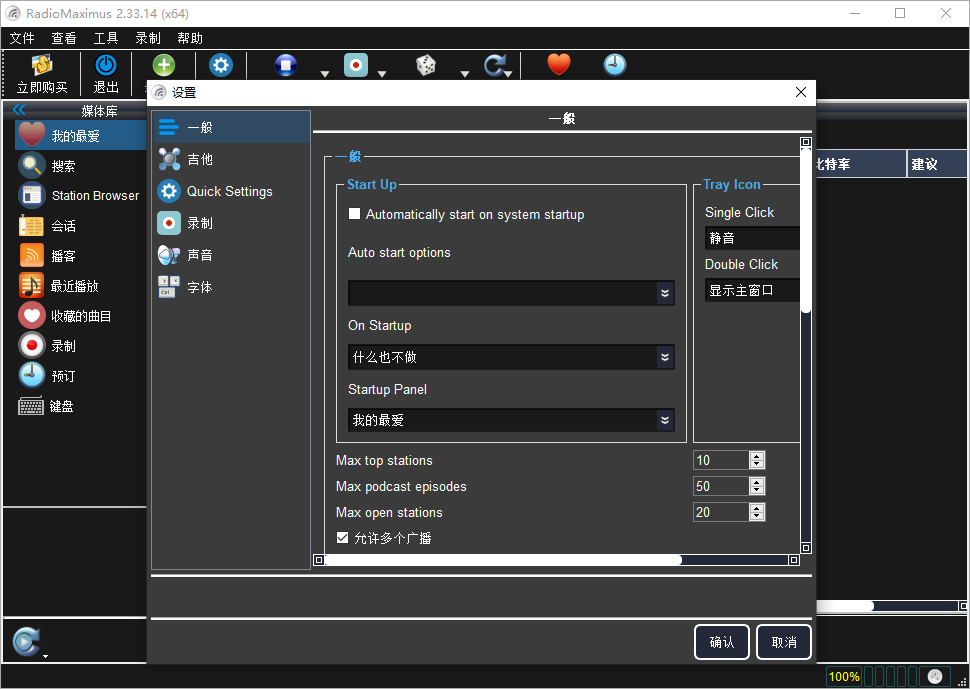Viewport: 970px width, 689px height.
Task: Open the 工具 menu
Action: pyautogui.click(x=106, y=38)
